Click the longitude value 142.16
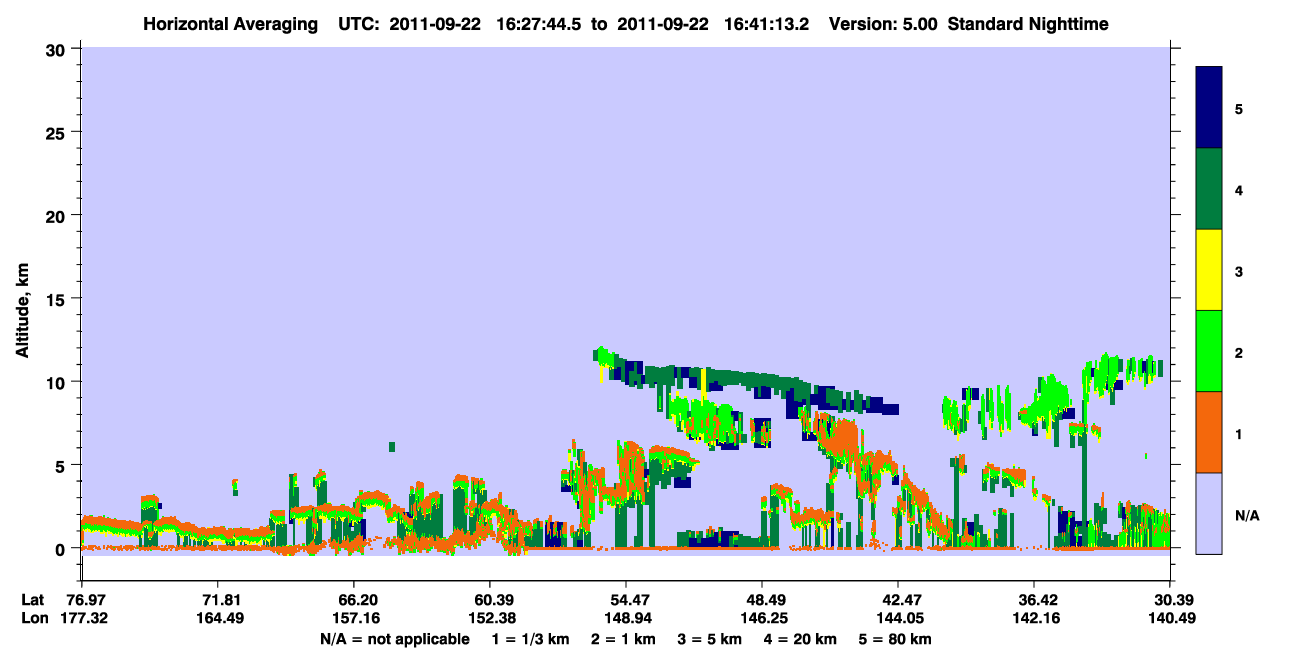Screen dimensions: 1300x667 coord(1034,618)
